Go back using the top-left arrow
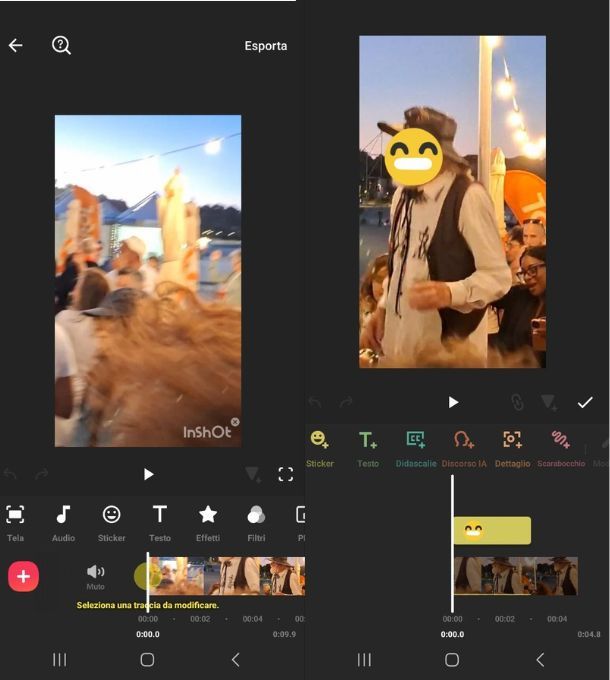This screenshot has height=680, width=610. (16, 45)
